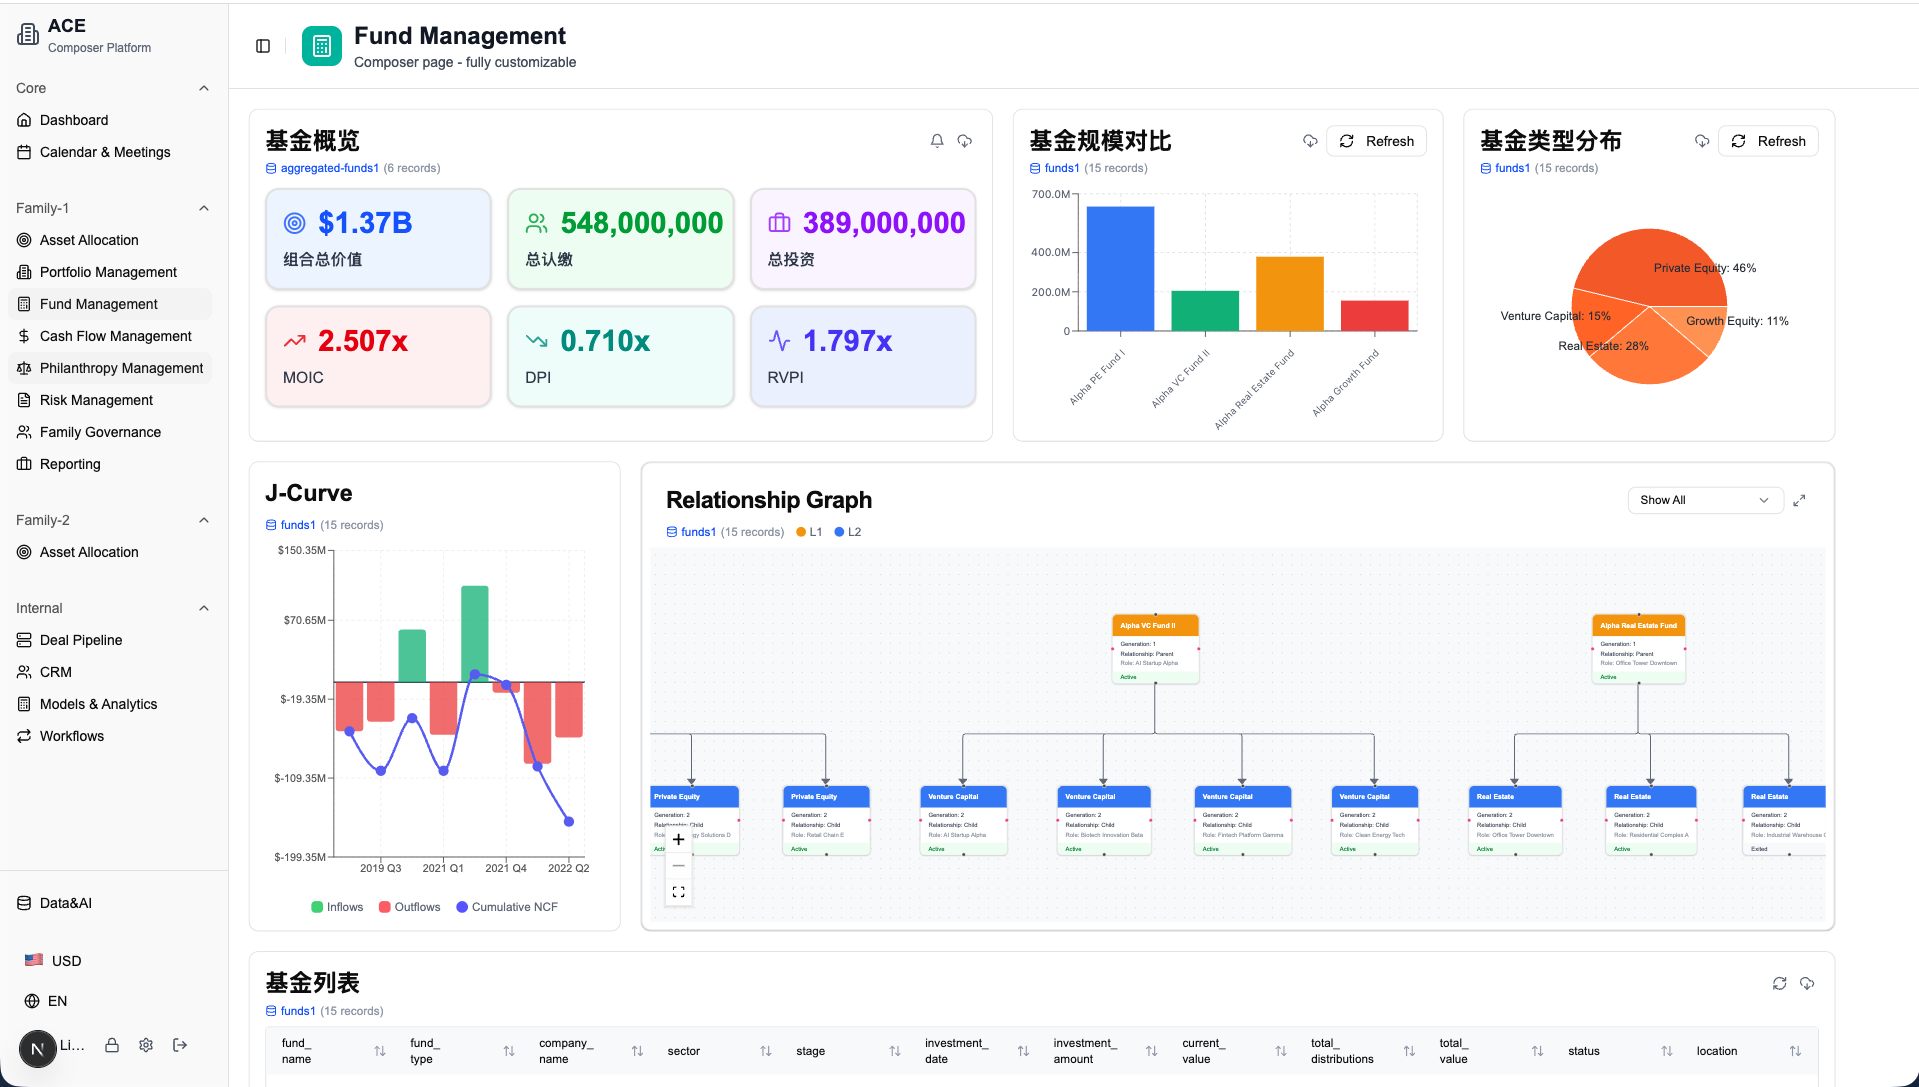Click the download icon in 基金概览 card

965,141
